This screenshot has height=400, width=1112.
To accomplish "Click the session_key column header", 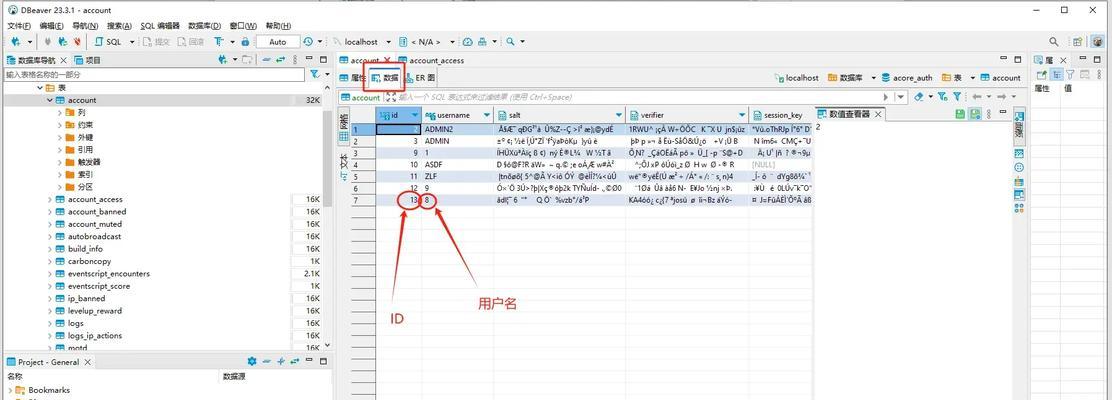I will coord(780,115).
